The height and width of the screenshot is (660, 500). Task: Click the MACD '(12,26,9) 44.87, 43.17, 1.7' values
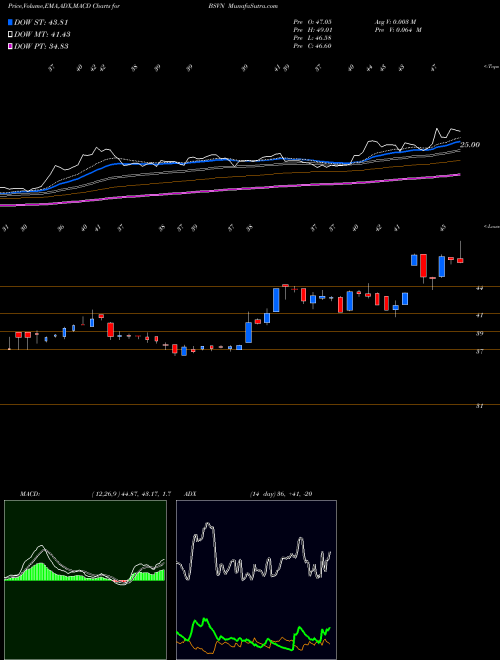pos(130,494)
